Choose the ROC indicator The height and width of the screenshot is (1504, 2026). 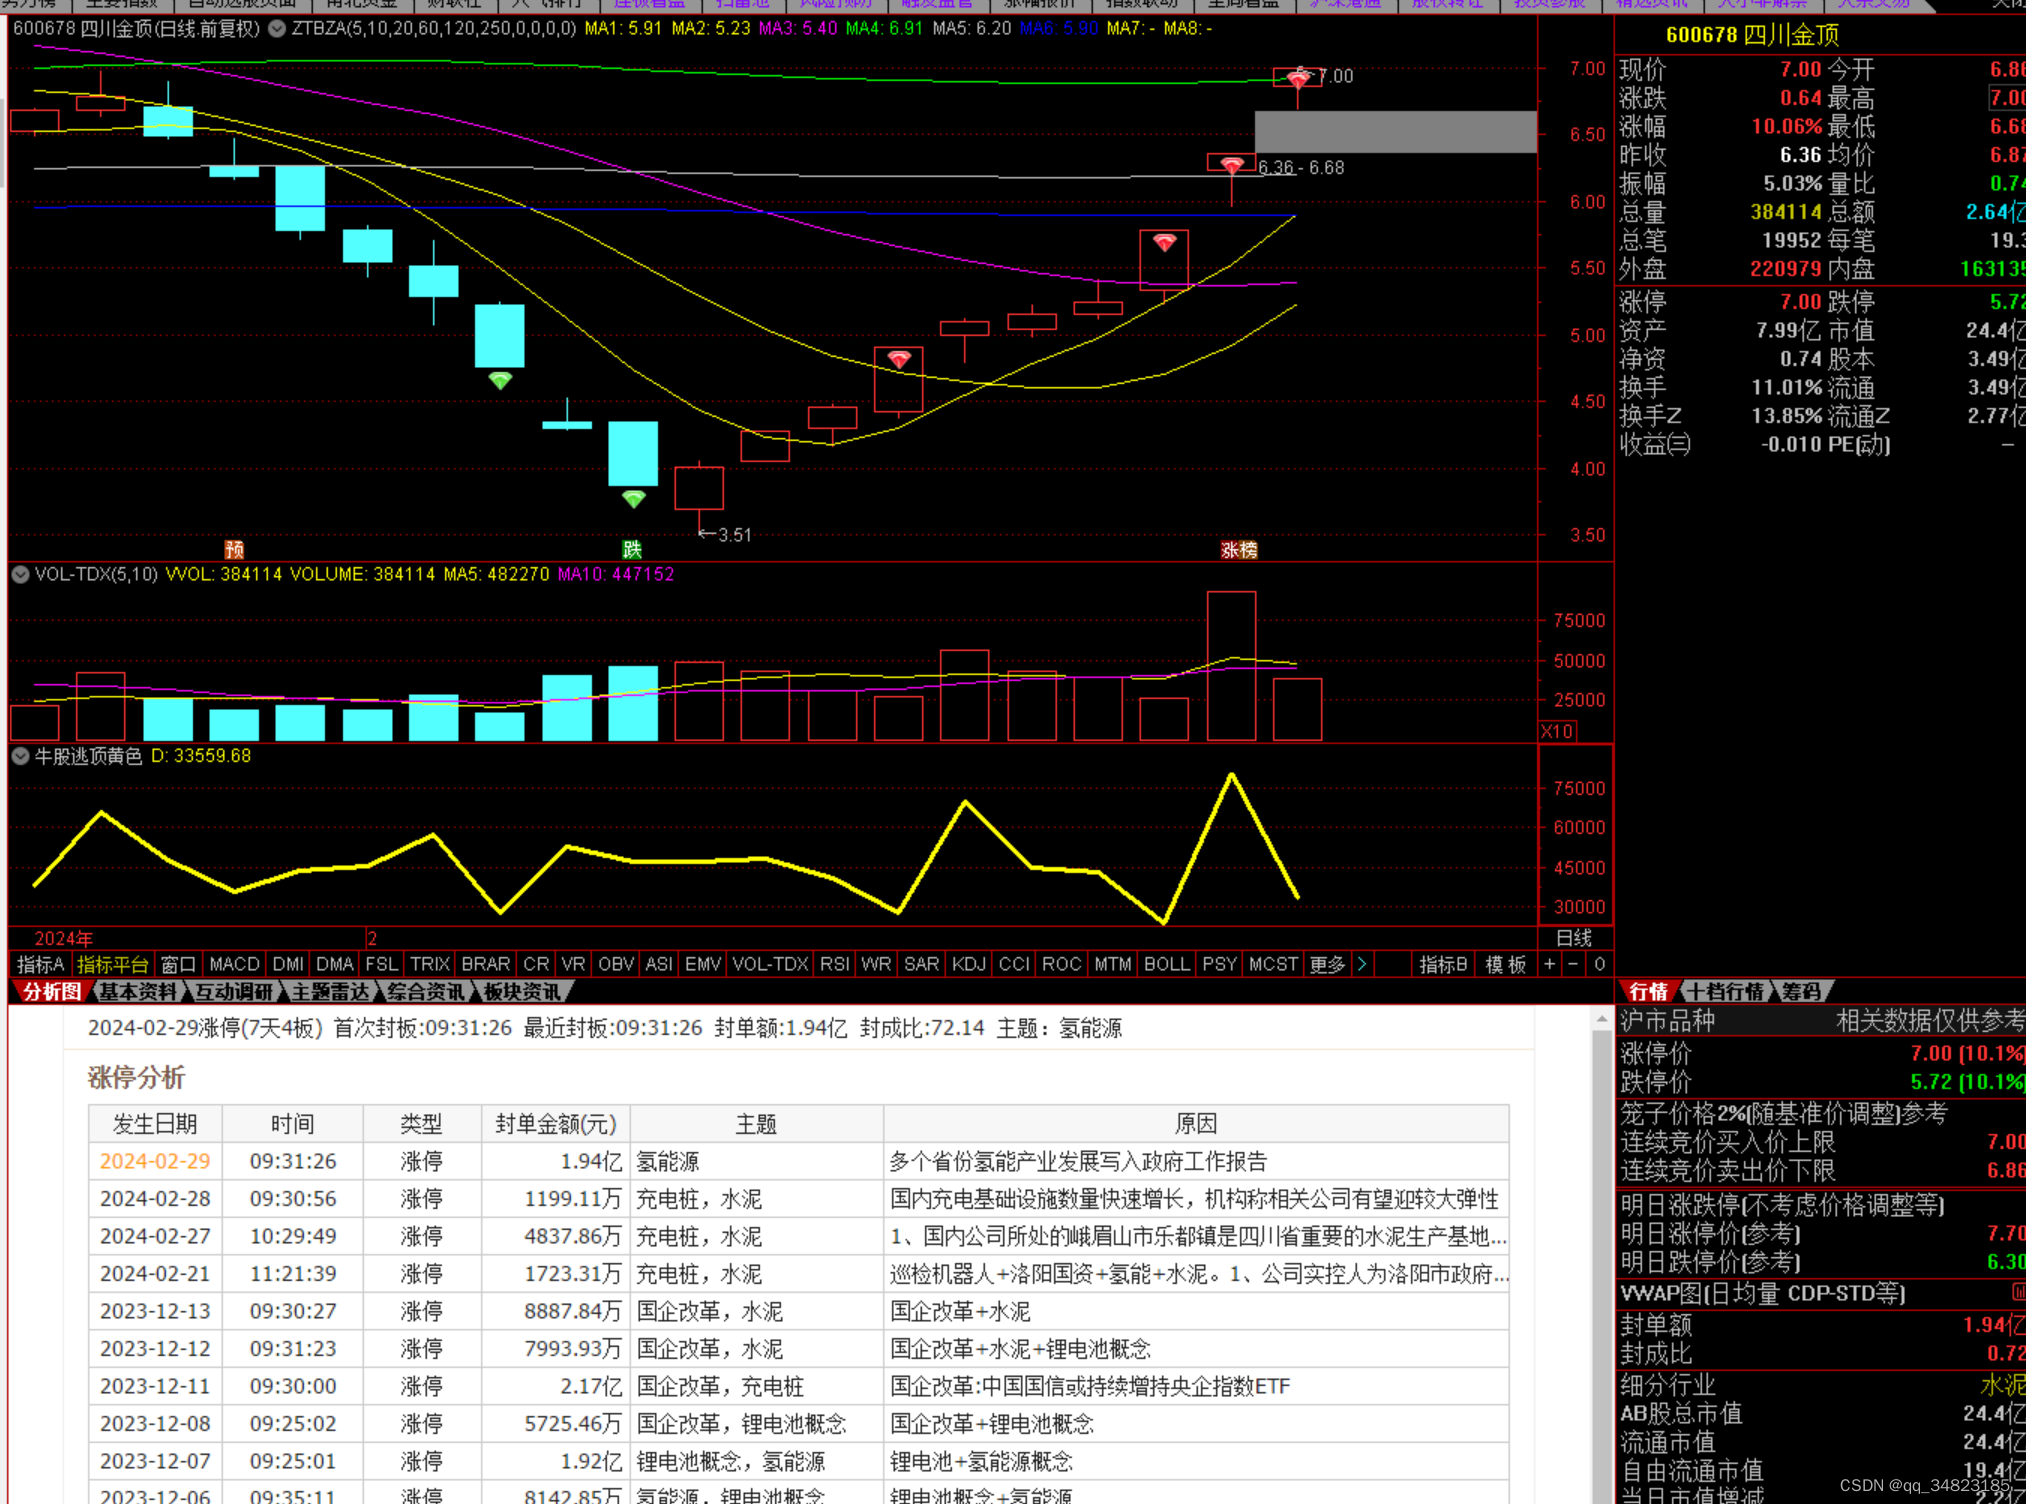coord(1061,964)
